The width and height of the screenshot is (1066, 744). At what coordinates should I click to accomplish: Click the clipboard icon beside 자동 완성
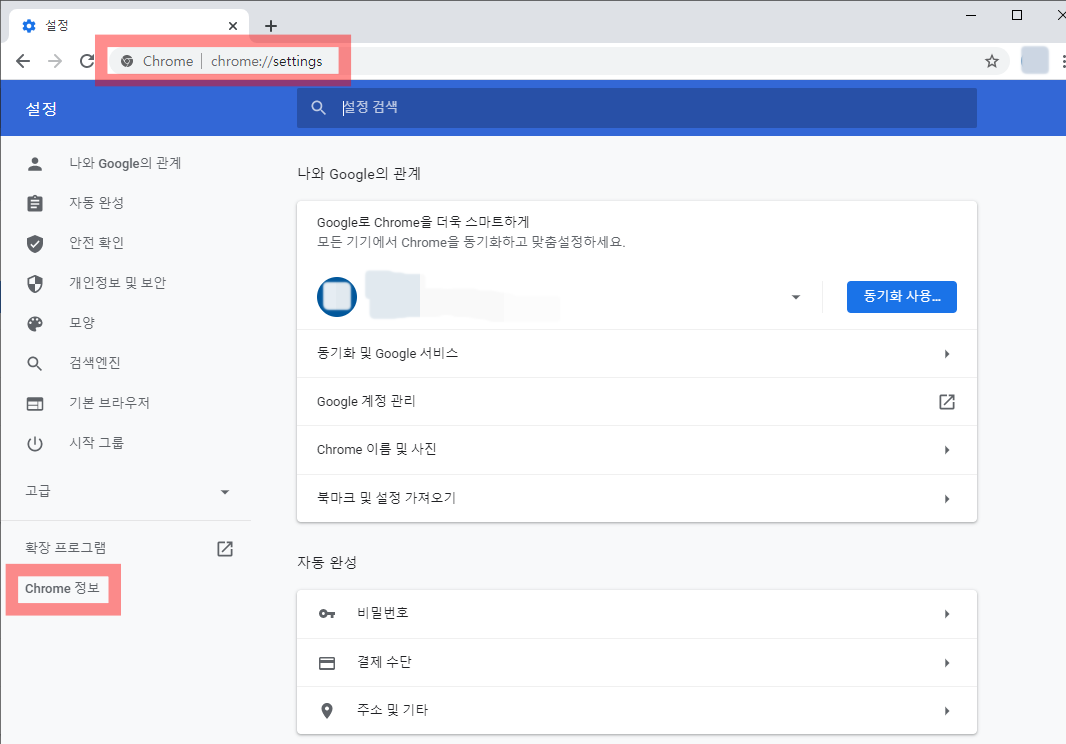35,203
